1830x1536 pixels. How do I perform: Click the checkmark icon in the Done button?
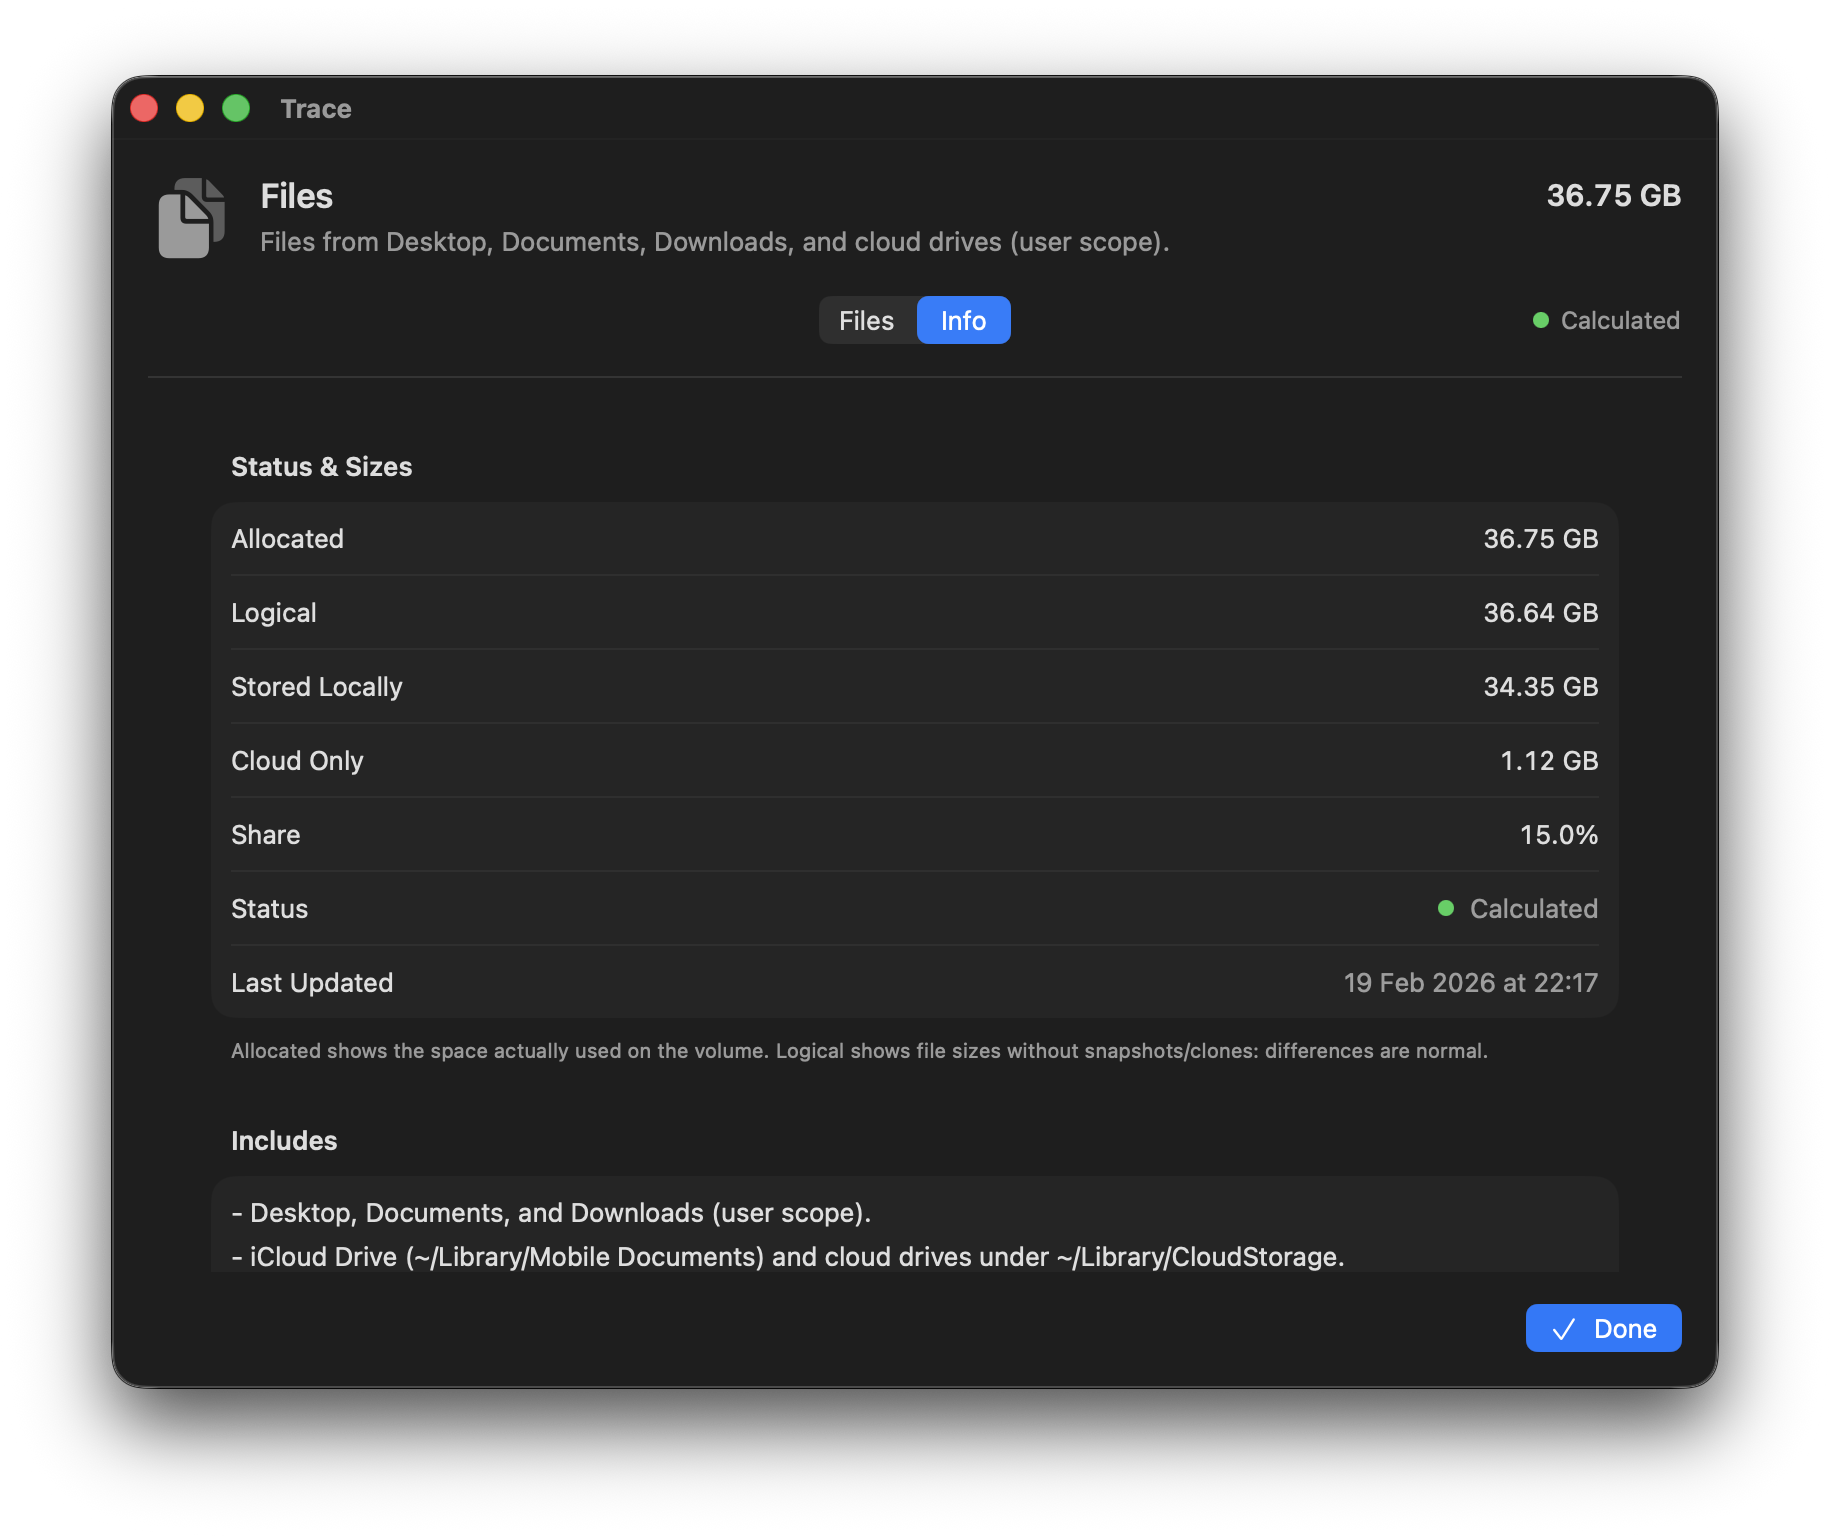[1563, 1329]
